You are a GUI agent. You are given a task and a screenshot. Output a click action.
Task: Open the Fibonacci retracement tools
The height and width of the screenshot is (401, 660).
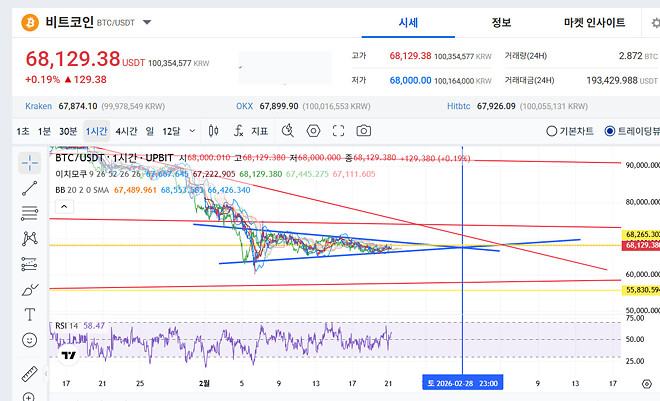[30, 212]
